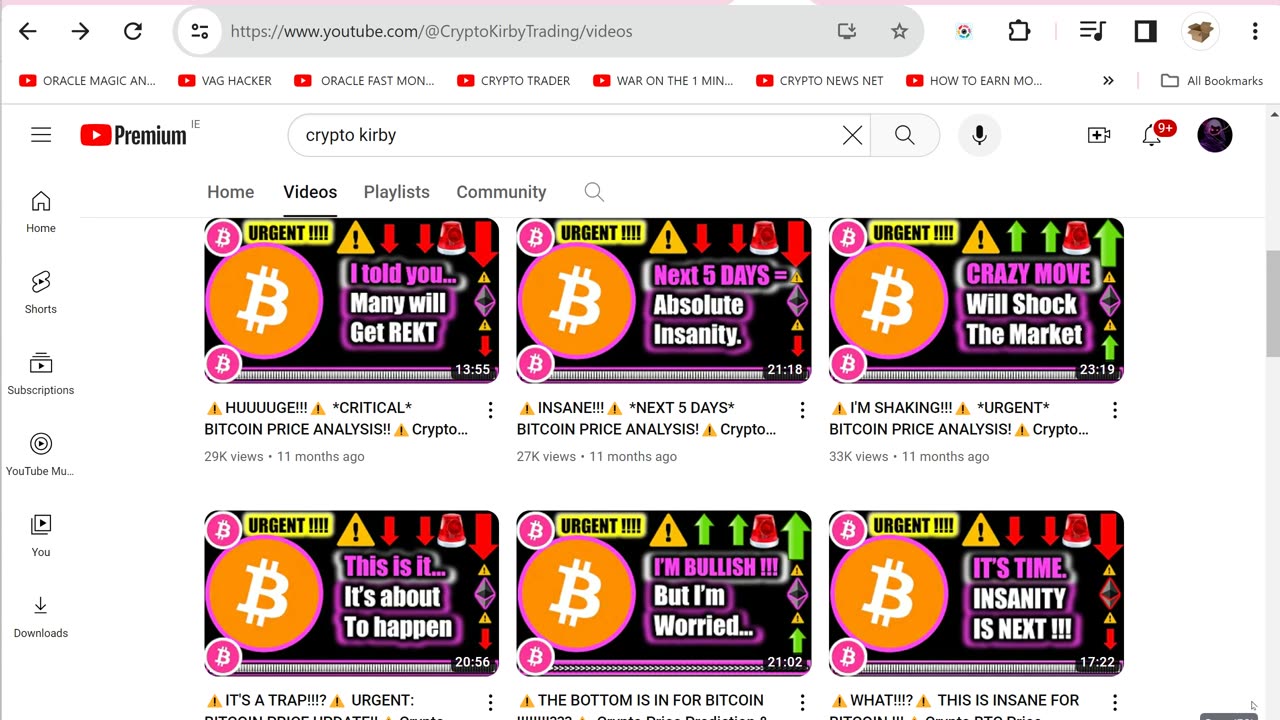Open the browser three-dot menu
The height and width of the screenshot is (720, 1280).
pyautogui.click(x=1255, y=31)
